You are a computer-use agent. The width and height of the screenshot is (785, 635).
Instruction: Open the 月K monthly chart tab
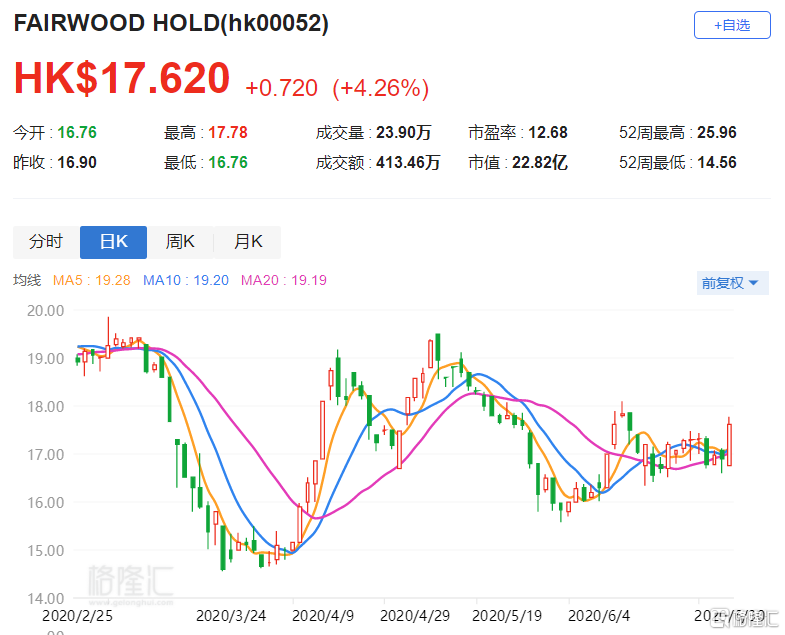point(247,242)
